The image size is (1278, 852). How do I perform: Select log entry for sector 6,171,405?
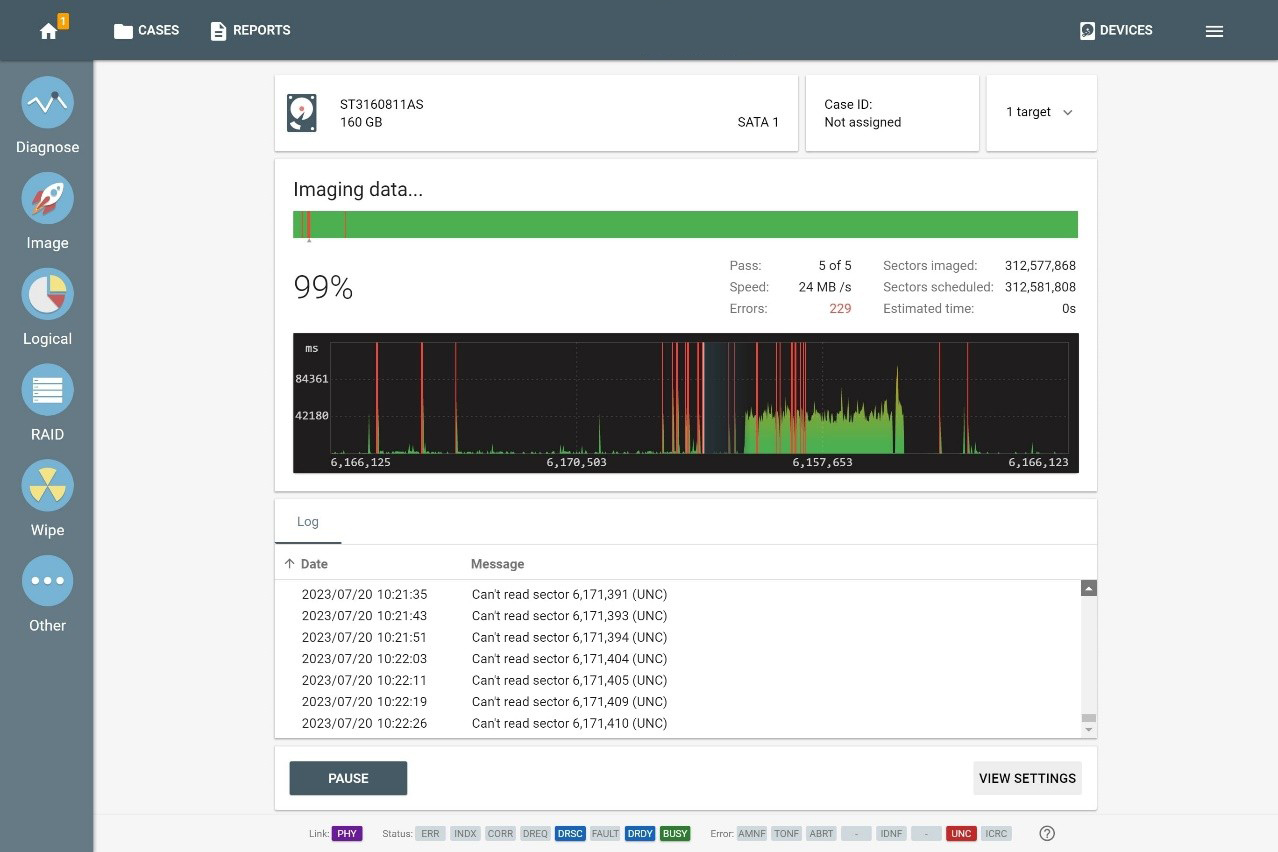pos(678,680)
